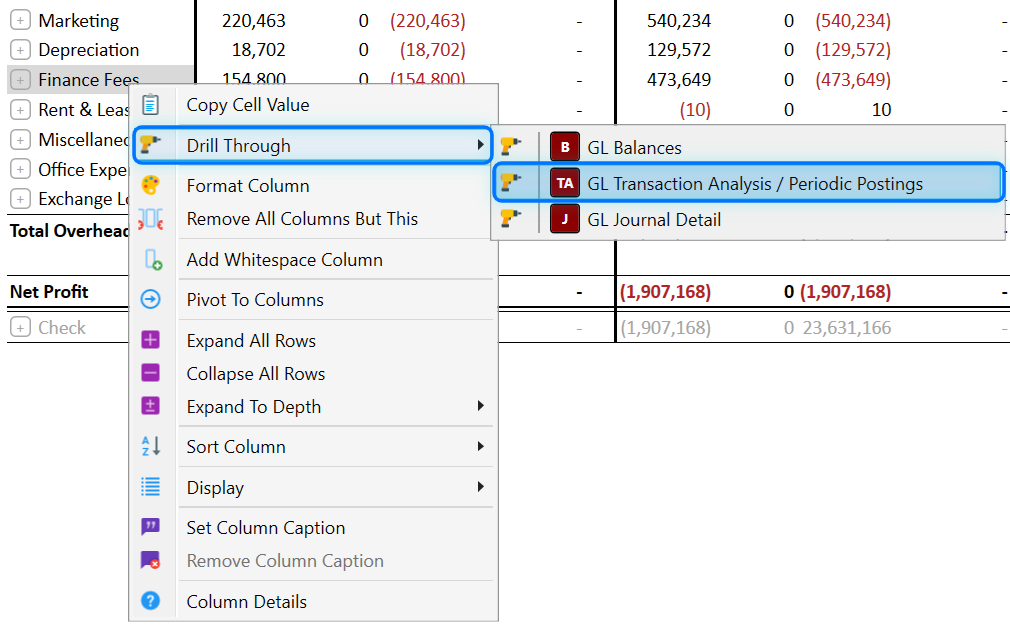The image size is (1010, 630).
Task: Click the red J icon for GL Journal Detail
Action: 565,219
